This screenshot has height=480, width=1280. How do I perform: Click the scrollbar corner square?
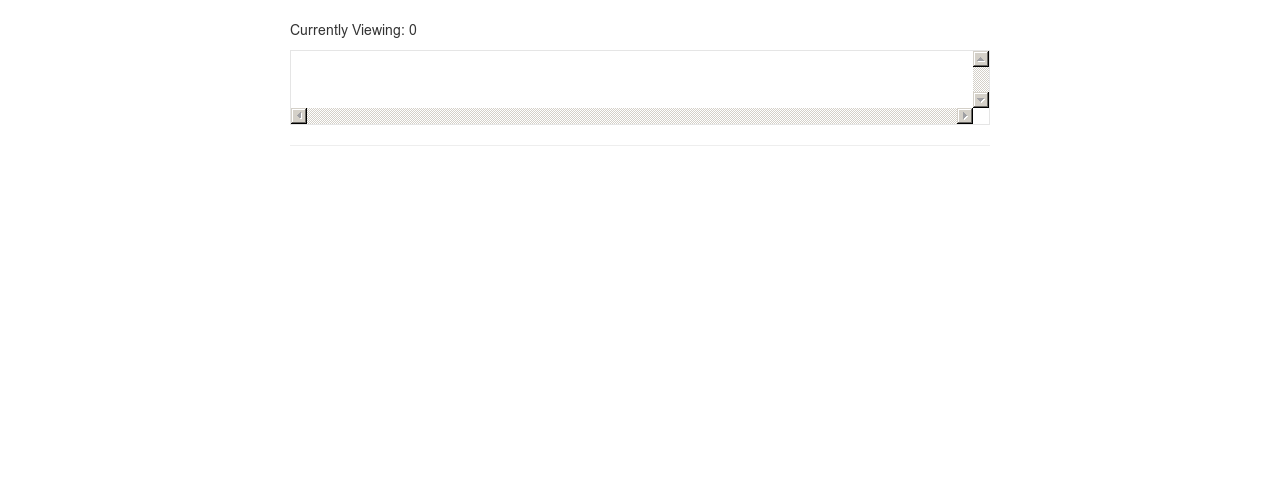[x=981, y=116]
